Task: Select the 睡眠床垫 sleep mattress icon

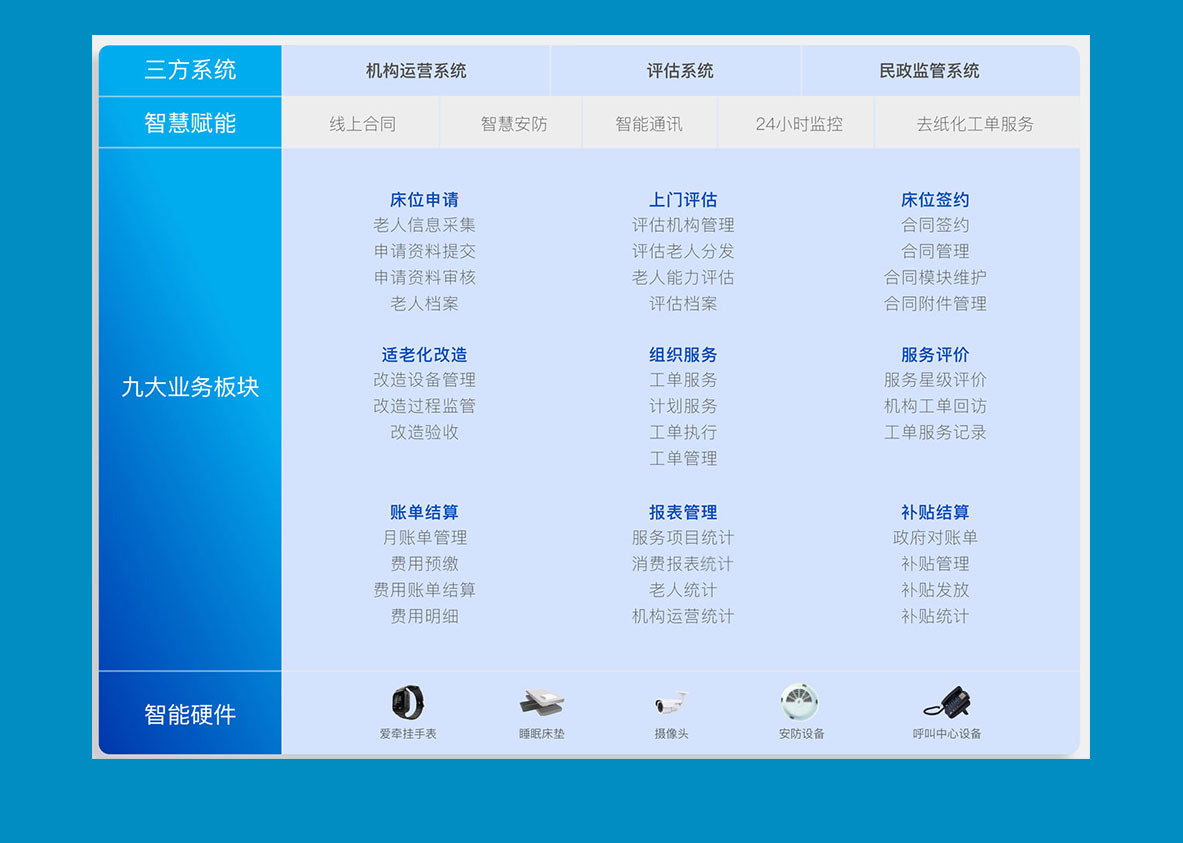Action: point(542,703)
